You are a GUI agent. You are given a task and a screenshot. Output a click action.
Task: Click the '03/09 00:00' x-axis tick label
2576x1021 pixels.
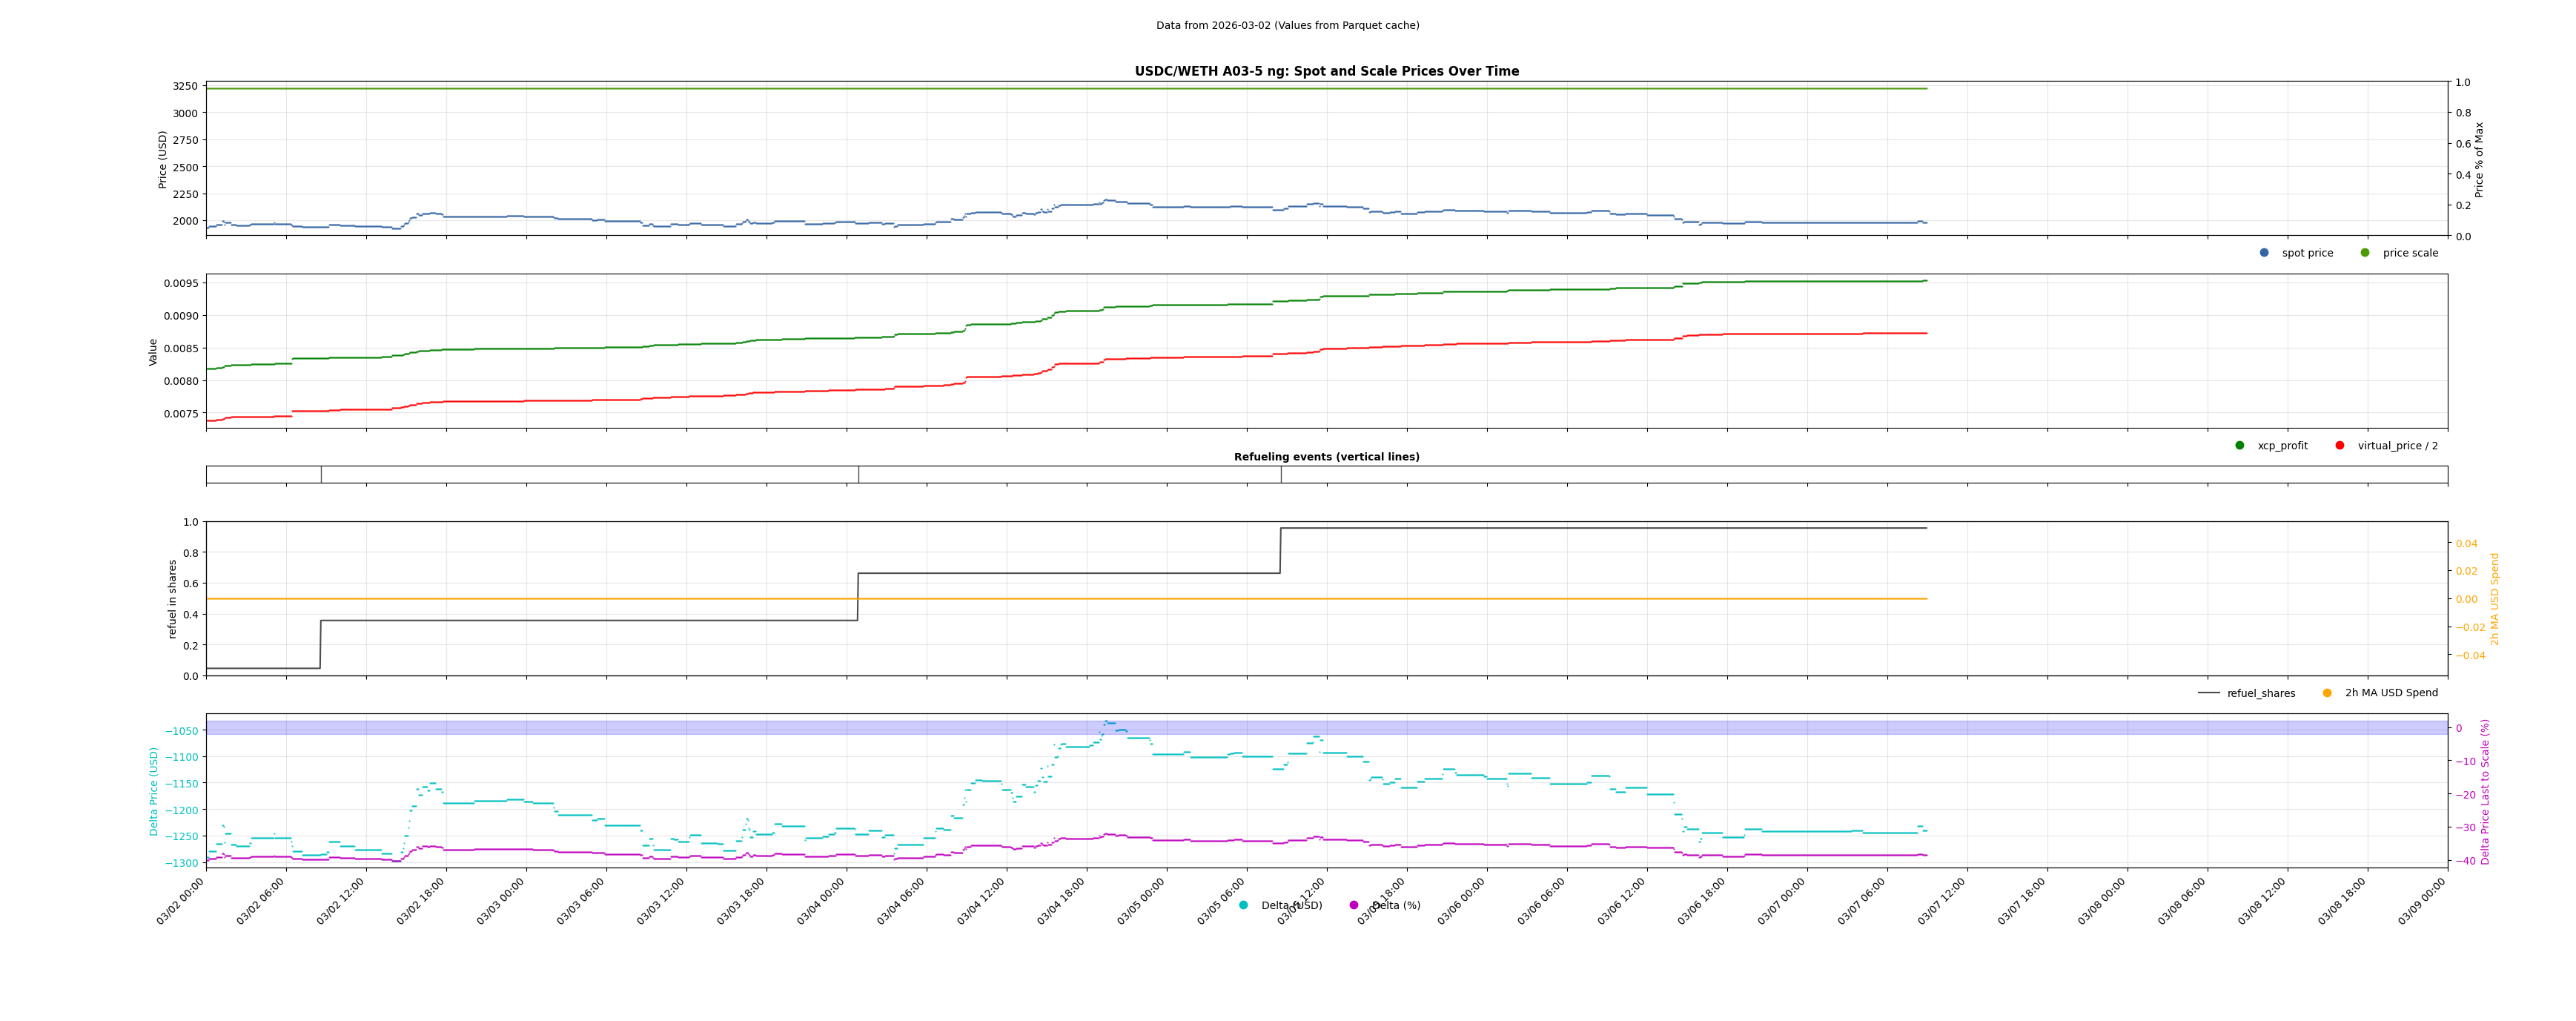coord(2423,901)
